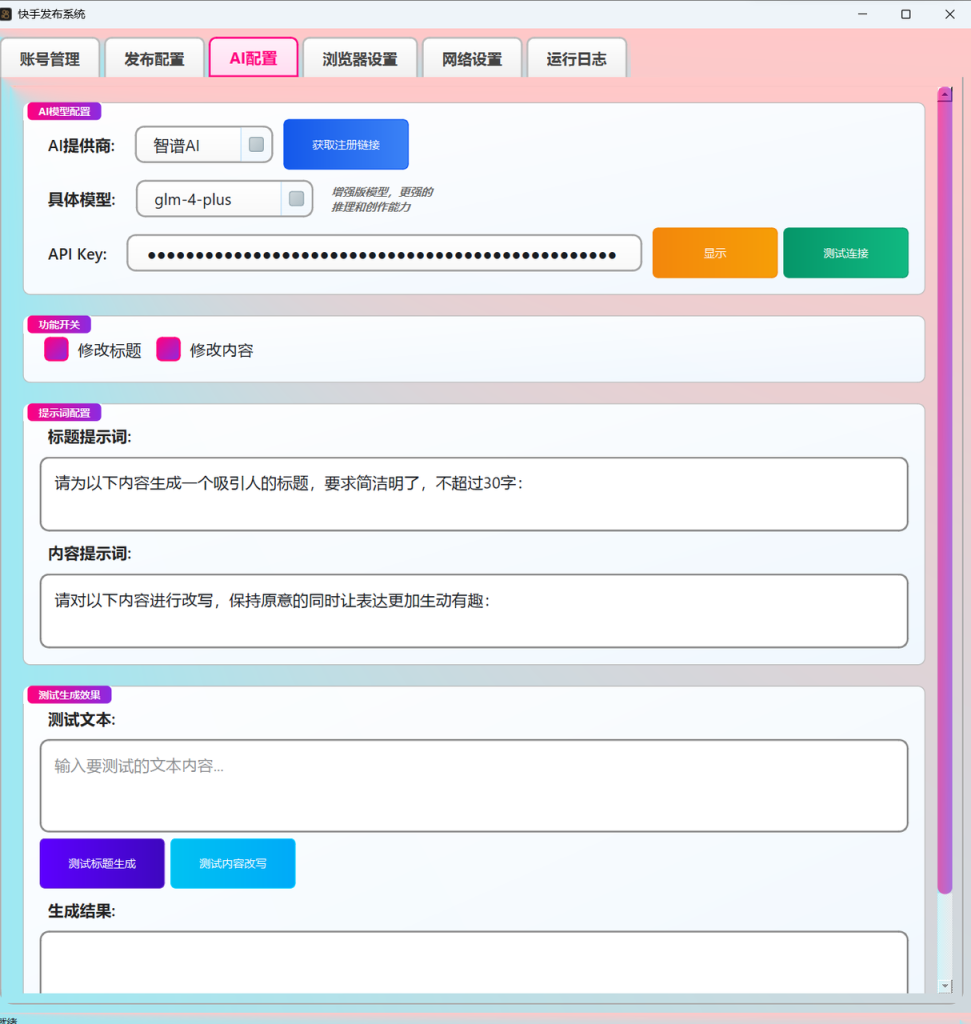This screenshot has height=1024, width=971.
Task: Click the API Key label
Action: (78, 254)
